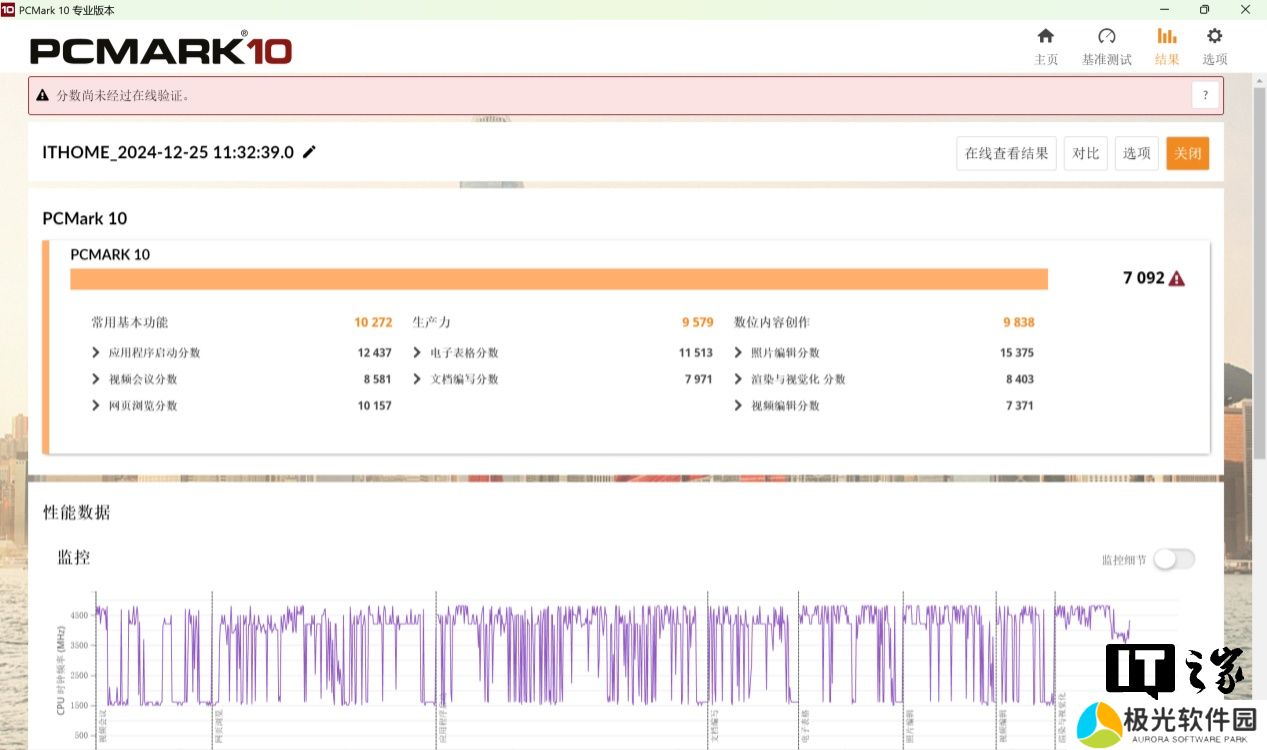Restore down the PCMark 10 window
This screenshot has height=750, width=1267.
pos(1204,10)
